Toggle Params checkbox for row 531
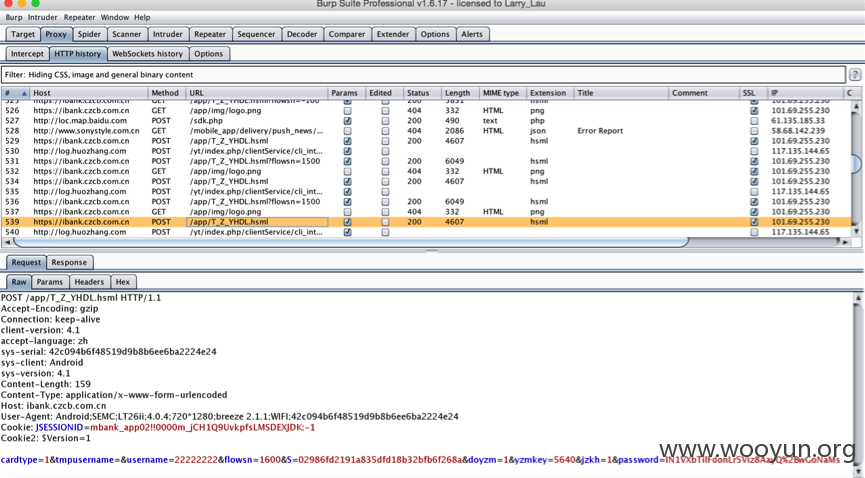 click(x=347, y=162)
